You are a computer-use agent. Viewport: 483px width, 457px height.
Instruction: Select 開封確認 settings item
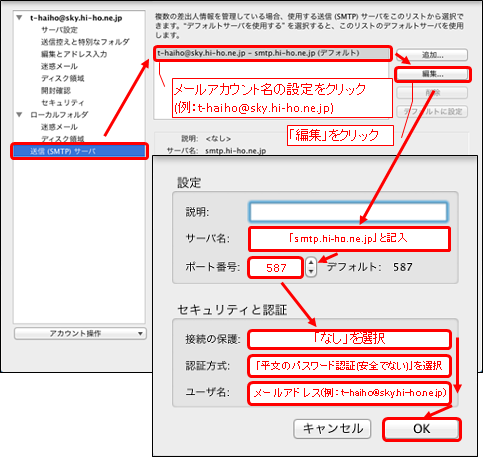(x=56, y=90)
